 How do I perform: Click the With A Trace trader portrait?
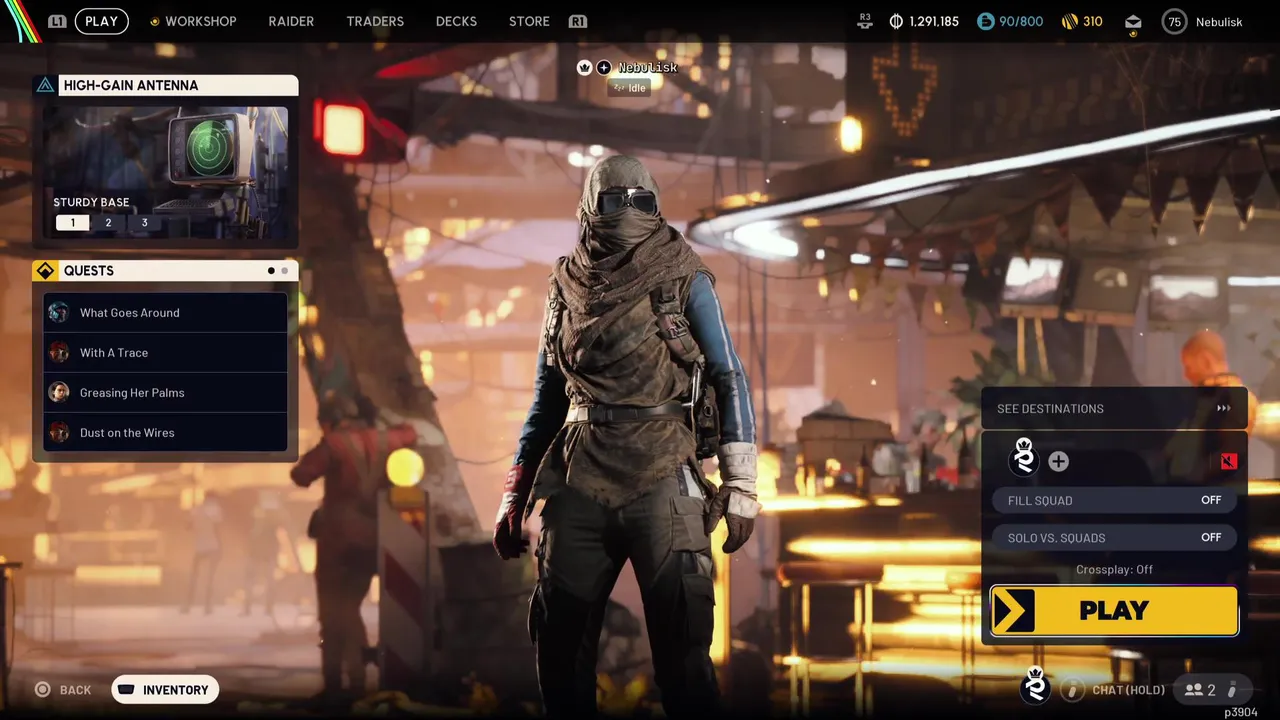59,352
